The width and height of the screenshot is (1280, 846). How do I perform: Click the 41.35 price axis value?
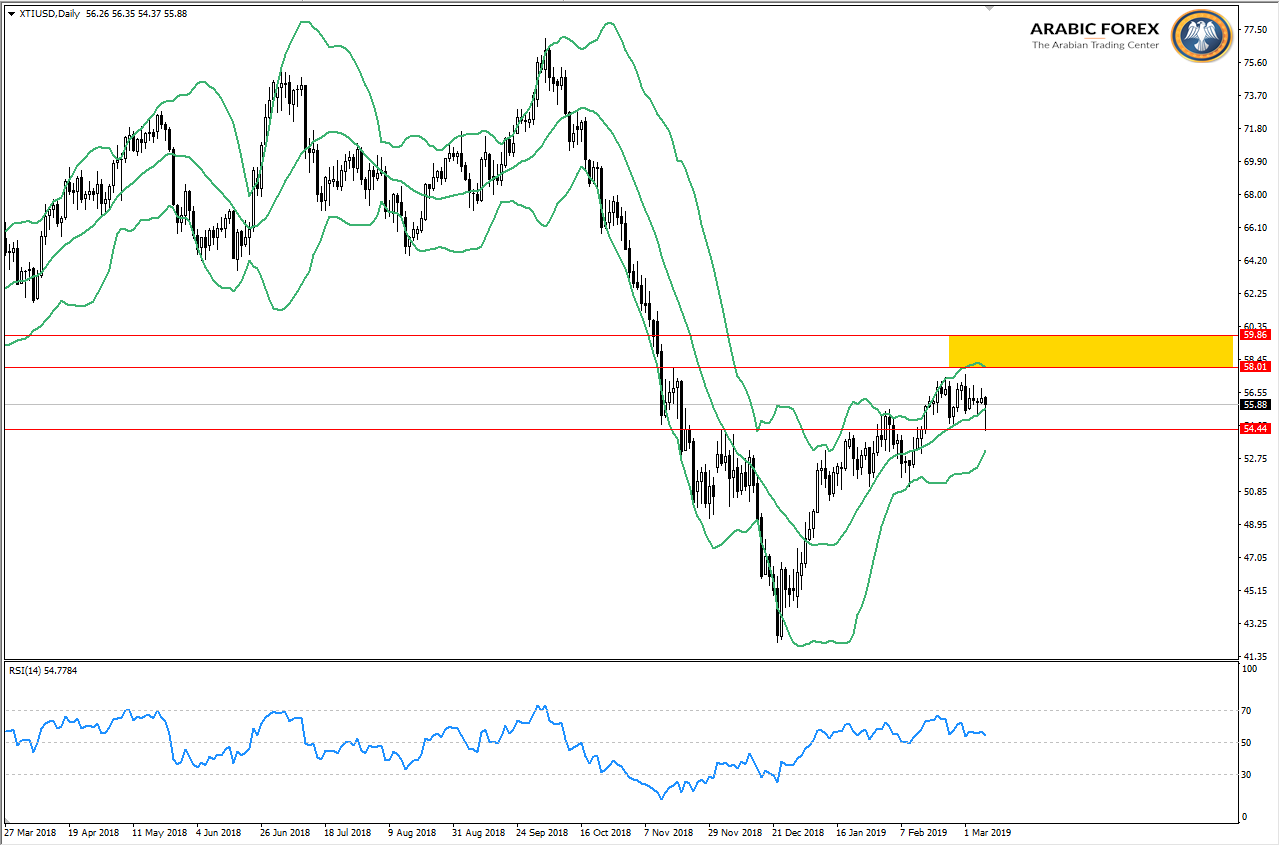(1254, 656)
